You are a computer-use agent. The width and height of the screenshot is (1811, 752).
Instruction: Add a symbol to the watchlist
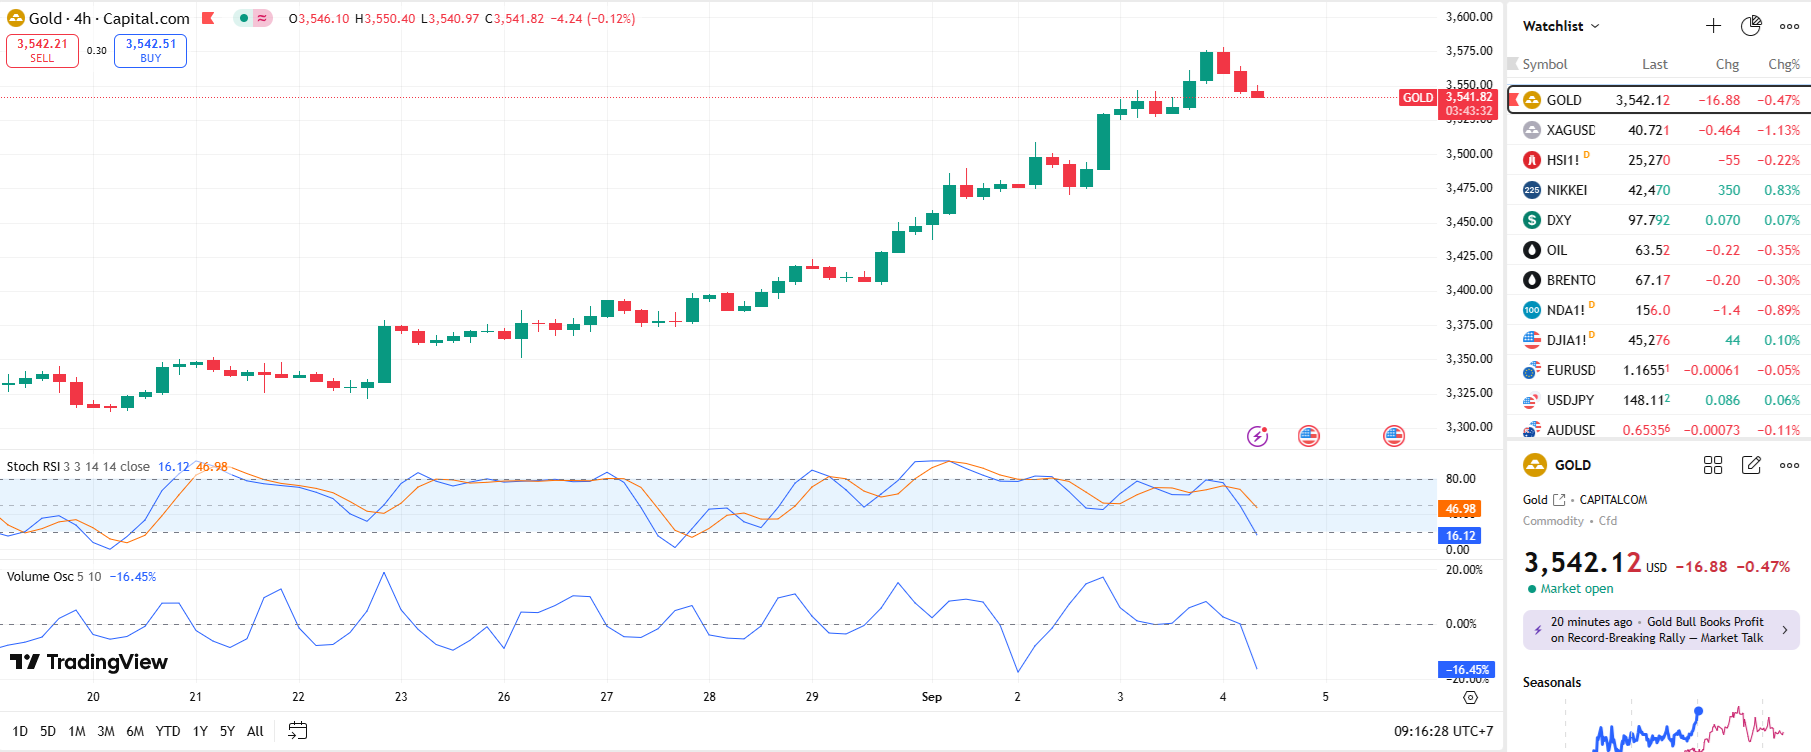[x=1713, y=26]
